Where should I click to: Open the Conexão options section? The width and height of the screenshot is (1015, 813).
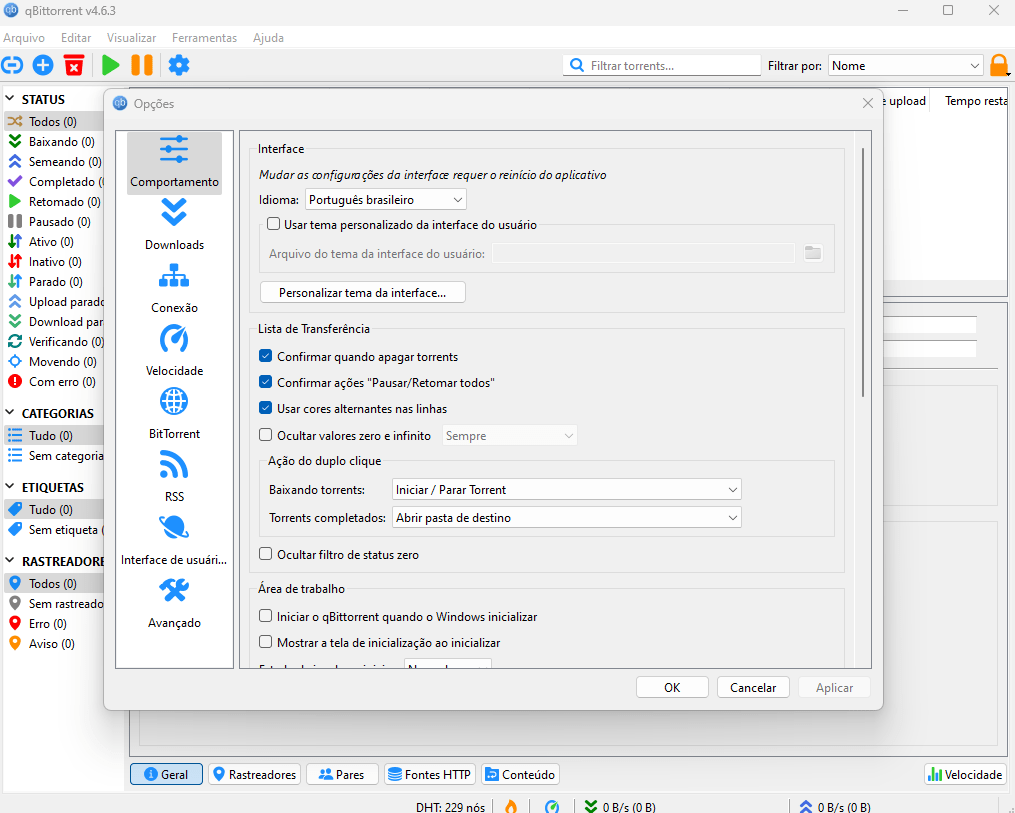174,288
